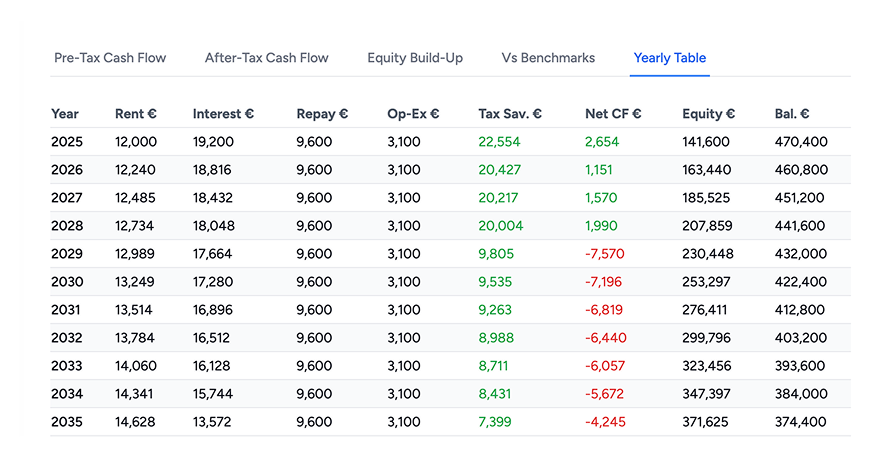Click the tax saving value 20,004
The width and height of the screenshot is (893, 459).
click(501, 226)
